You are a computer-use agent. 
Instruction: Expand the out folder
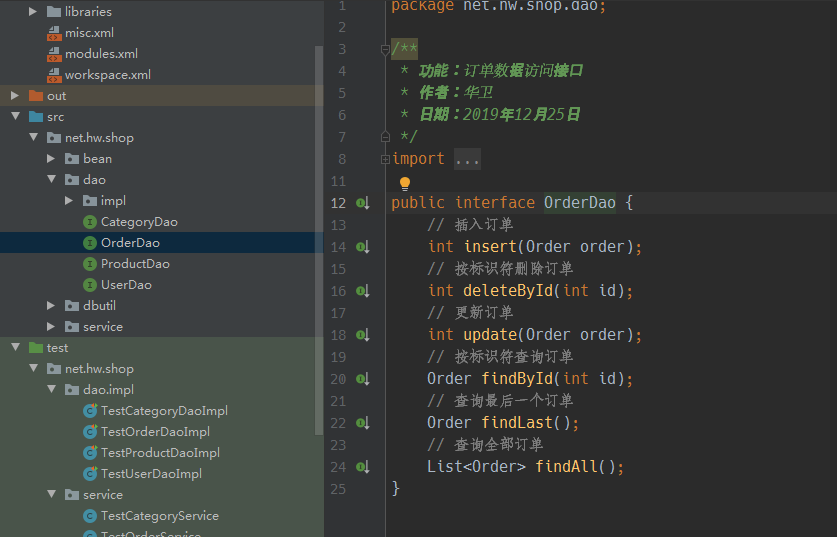pyautogui.click(x=15, y=96)
